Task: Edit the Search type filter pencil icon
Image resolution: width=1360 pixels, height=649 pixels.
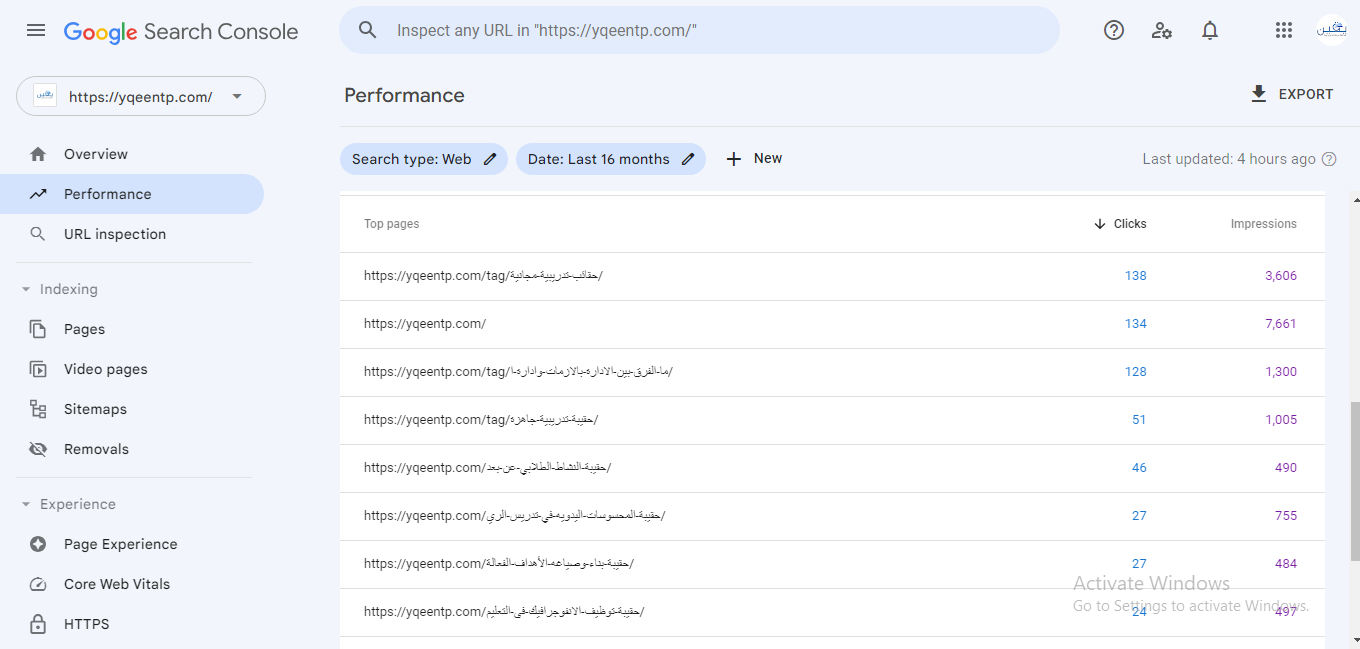Action: tap(490, 159)
